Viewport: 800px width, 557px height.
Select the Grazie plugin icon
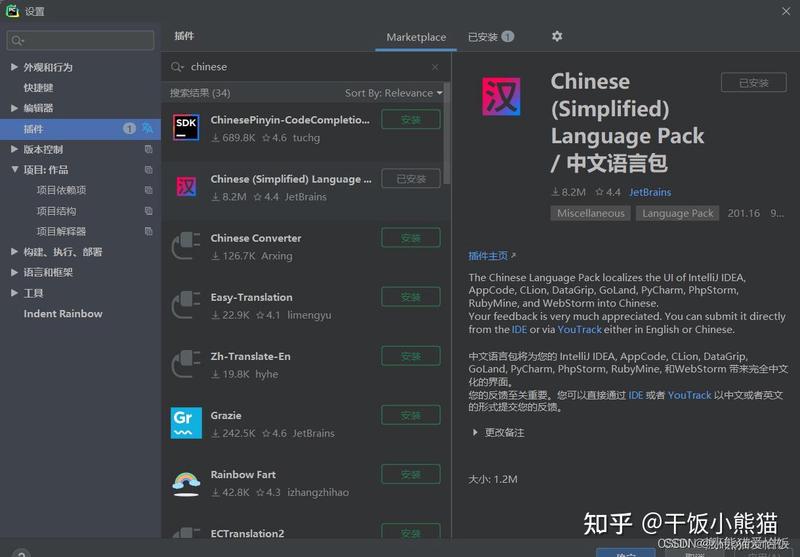[186, 423]
